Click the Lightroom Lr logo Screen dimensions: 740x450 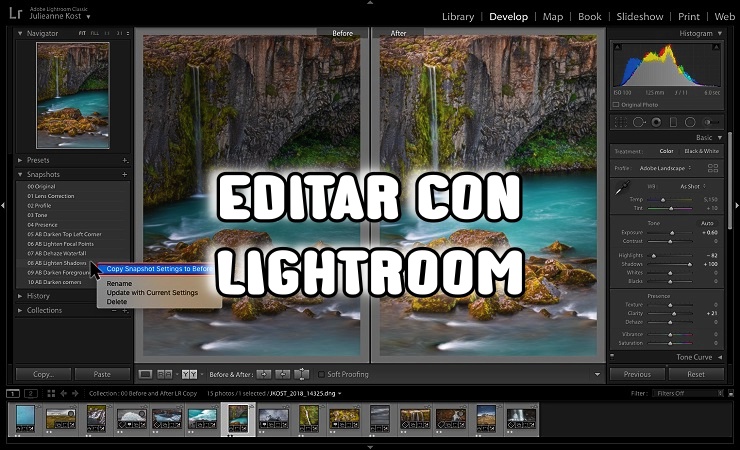click(16, 13)
